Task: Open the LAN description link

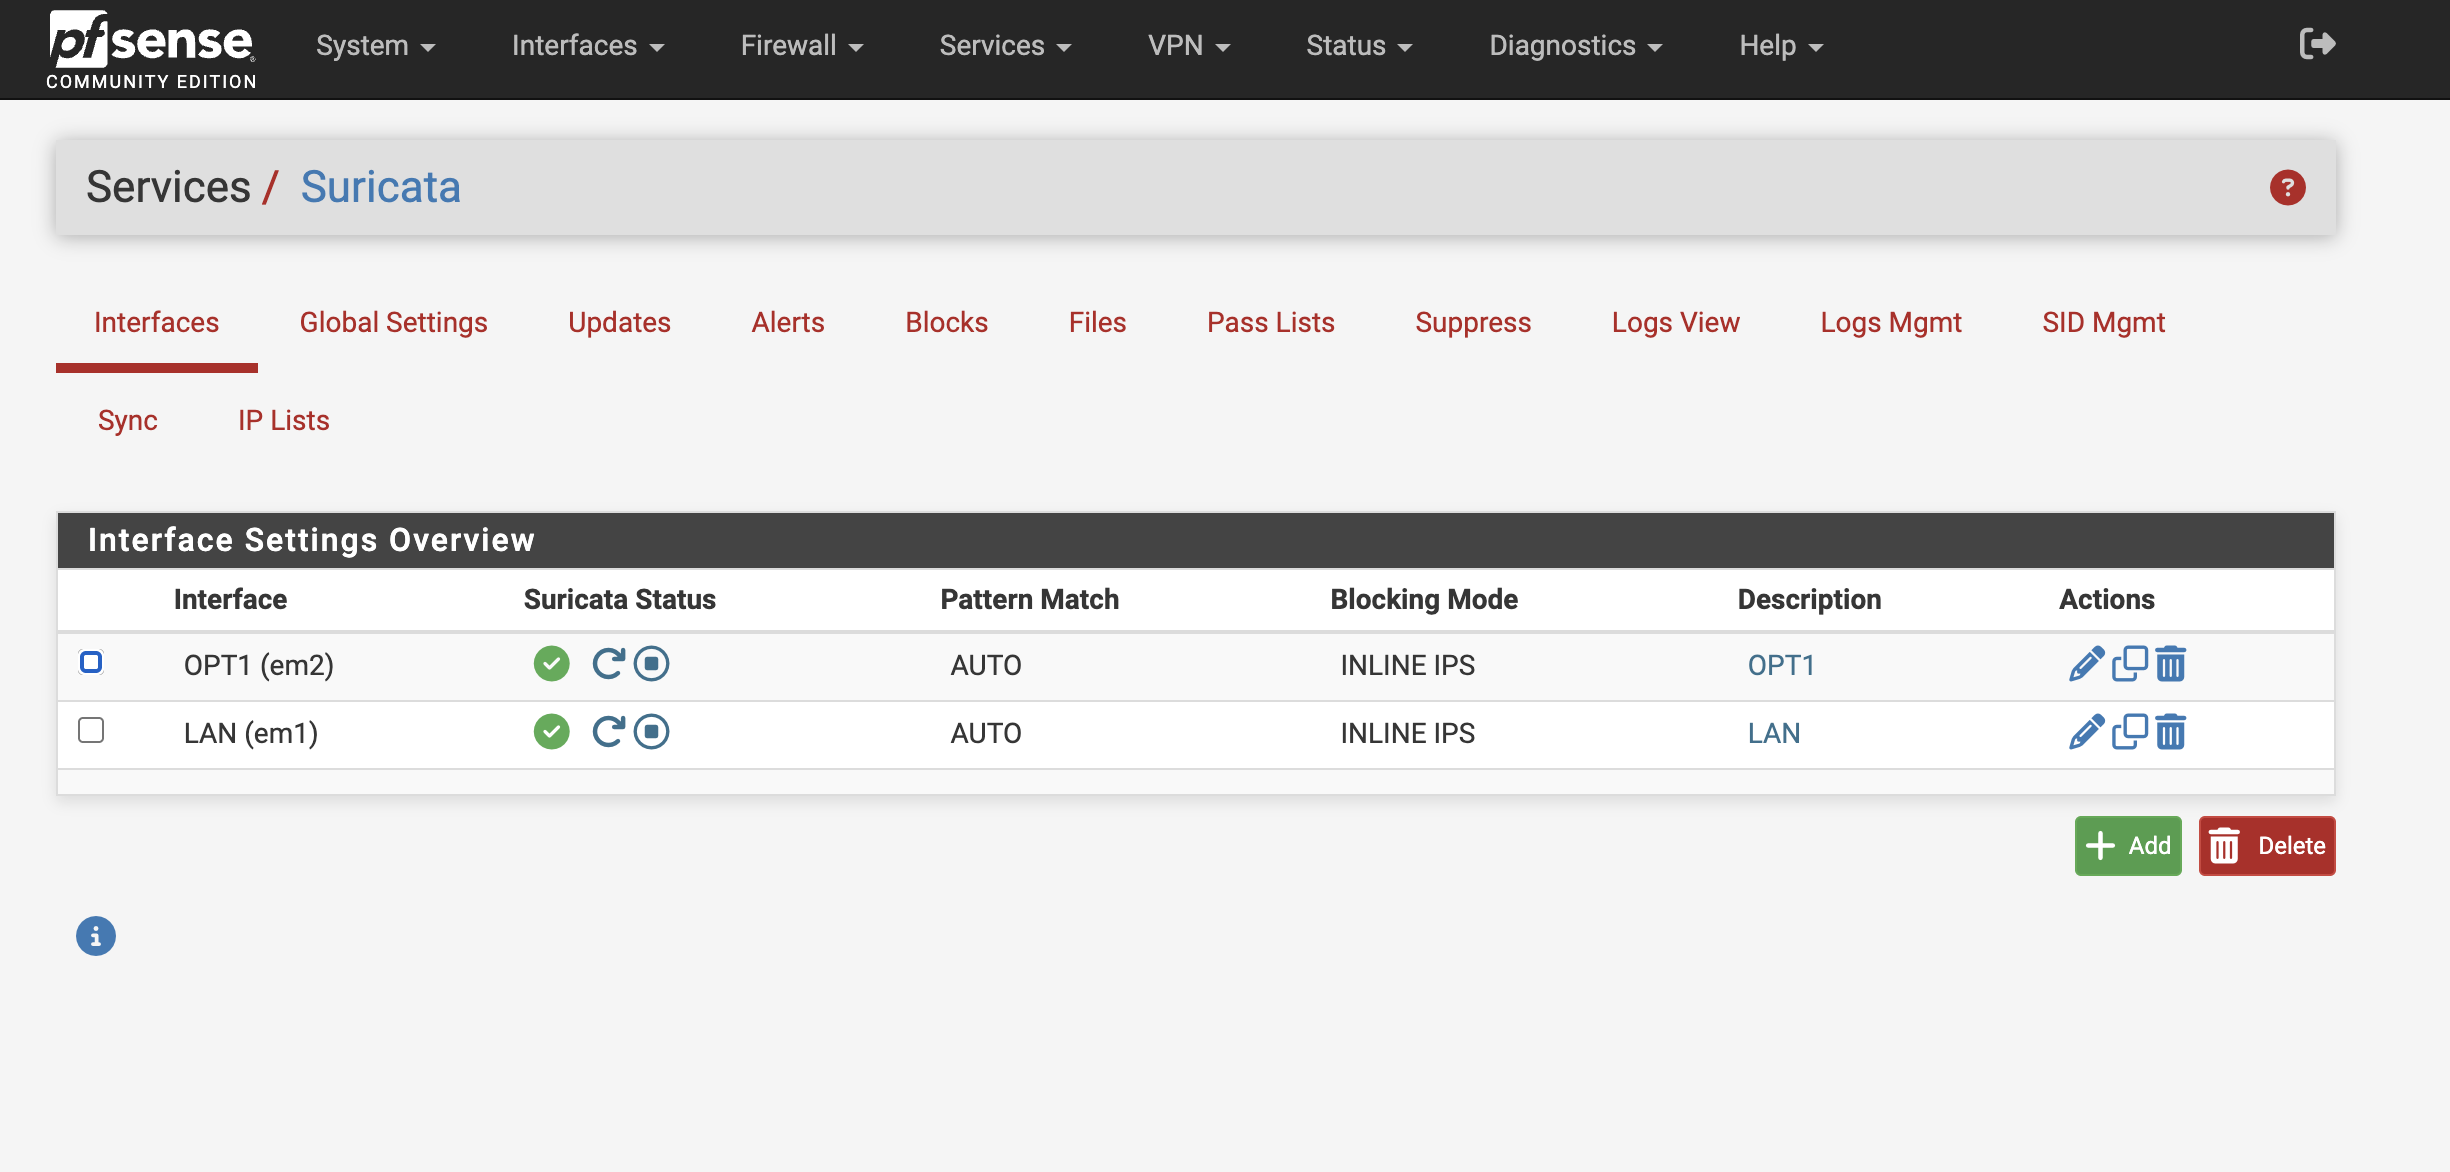Action: [1773, 733]
